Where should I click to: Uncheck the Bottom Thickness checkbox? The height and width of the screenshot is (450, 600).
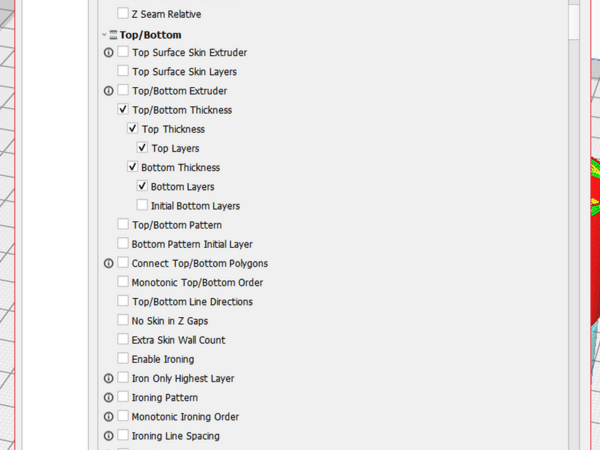133,168
